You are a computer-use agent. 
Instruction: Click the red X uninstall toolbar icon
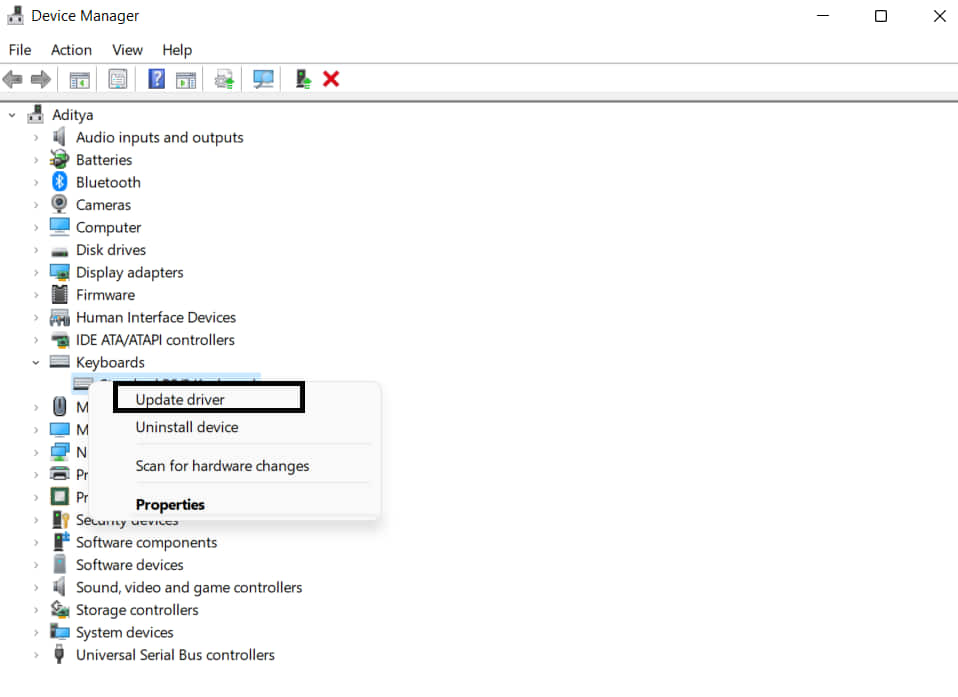331,79
